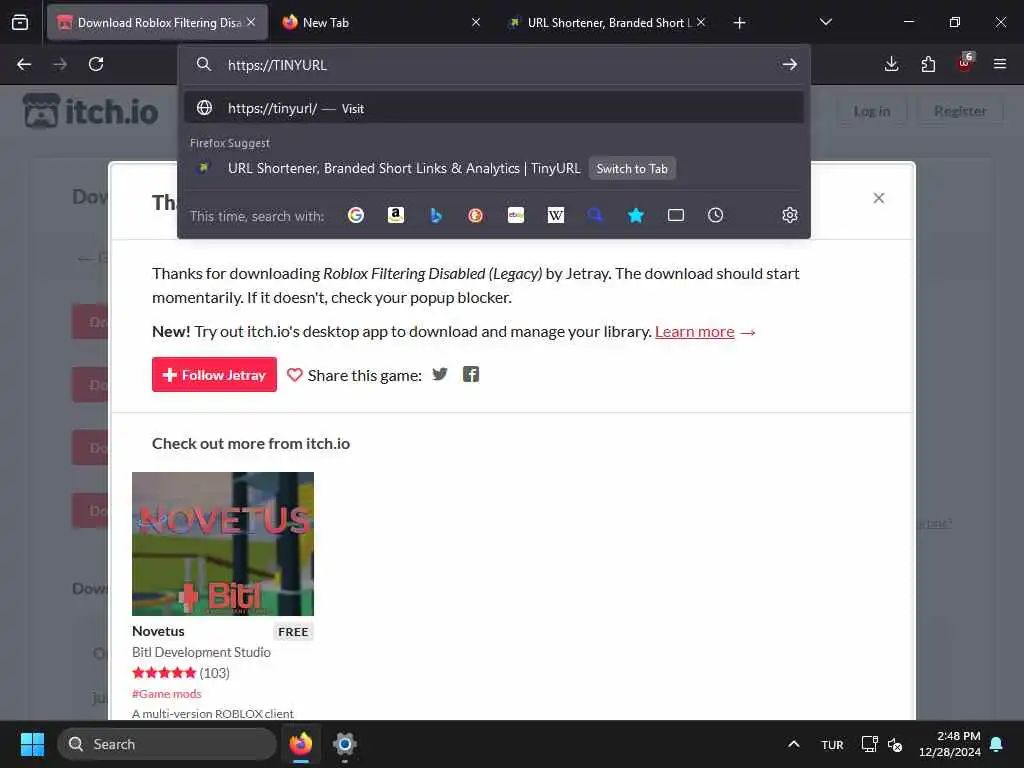Click Switch to Tab button
The width and height of the screenshot is (1024, 768).
(x=632, y=168)
